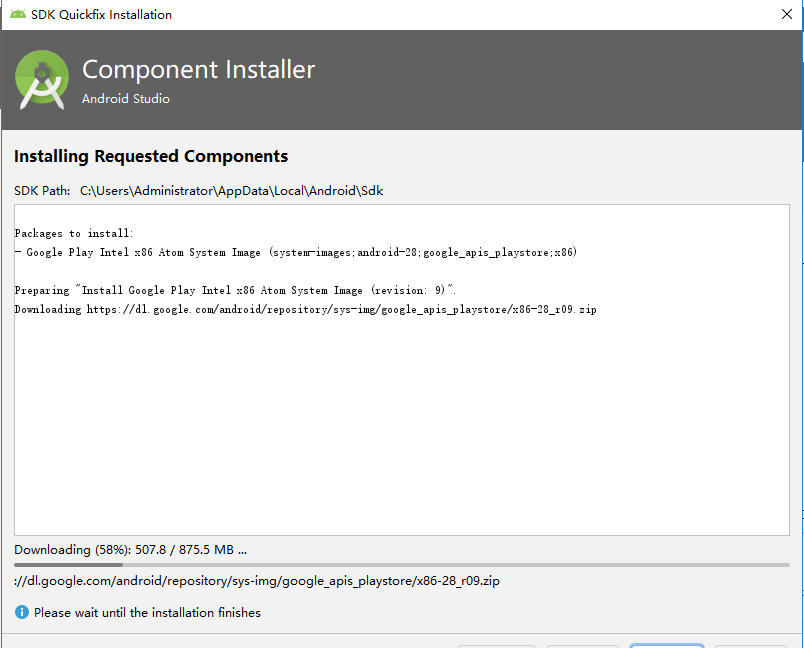Click the 'Installing Requested Components' heading

[x=151, y=156]
